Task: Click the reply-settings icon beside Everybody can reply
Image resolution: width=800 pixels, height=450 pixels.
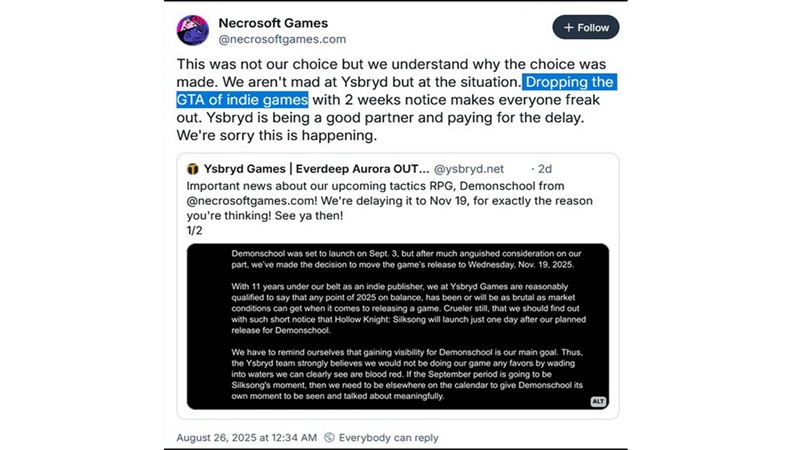Action: click(328, 438)
